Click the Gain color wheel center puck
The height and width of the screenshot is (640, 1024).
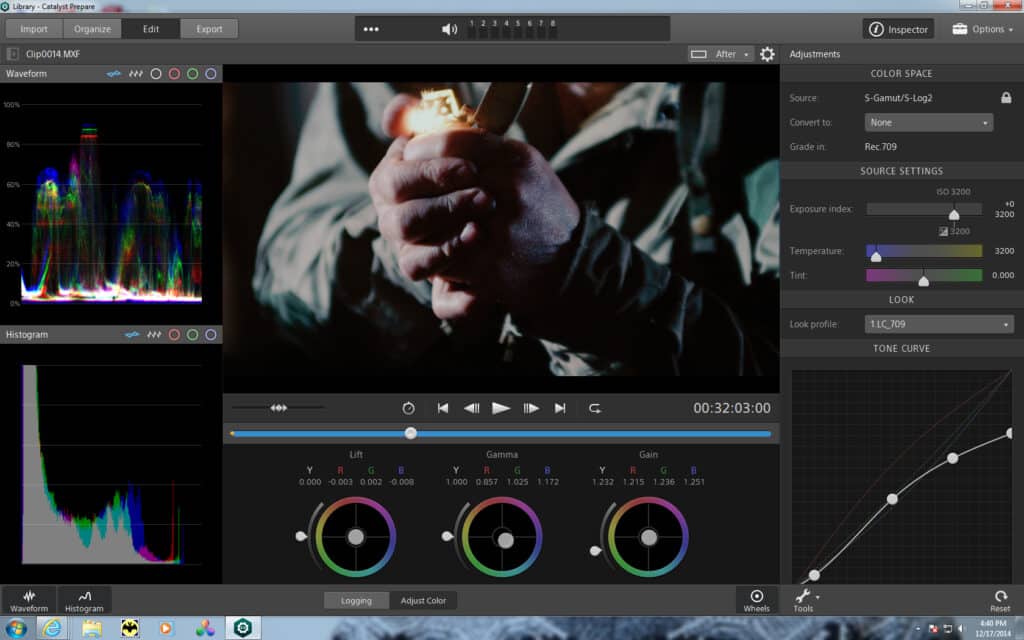click(648, 537)
